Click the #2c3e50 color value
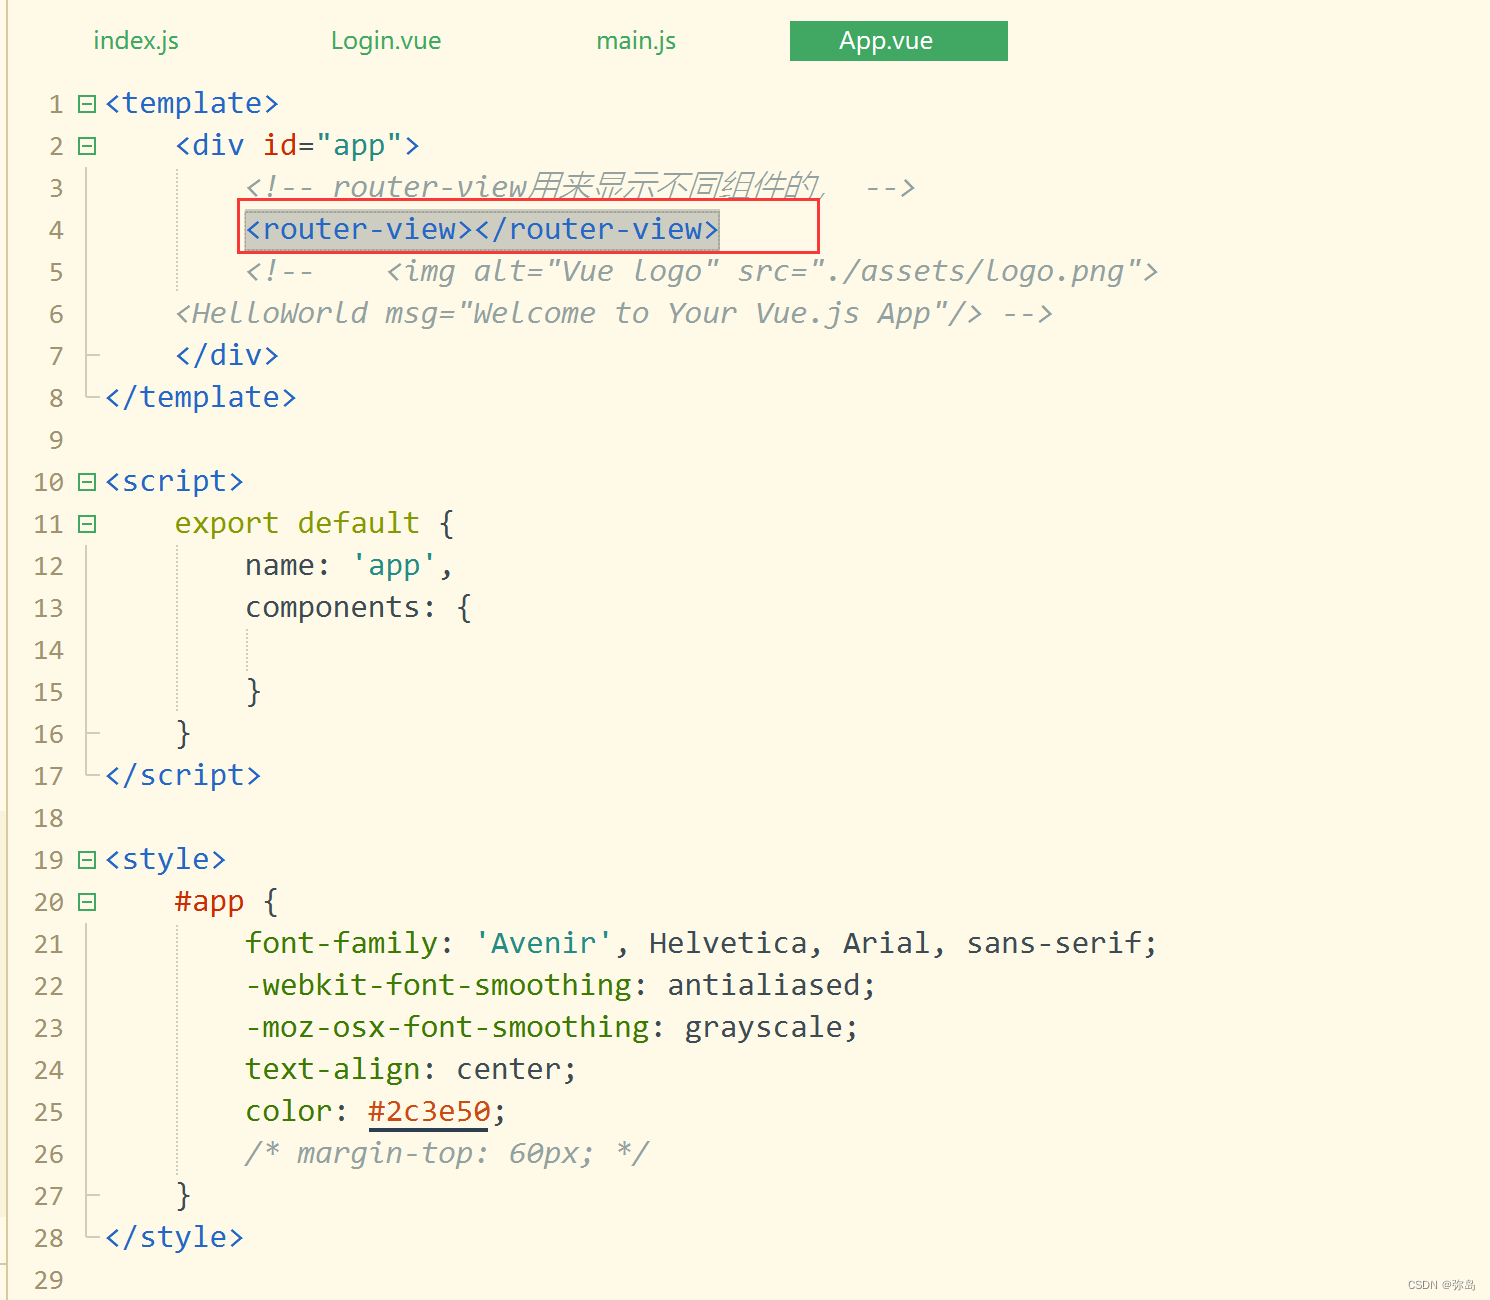 point(429,1112)
